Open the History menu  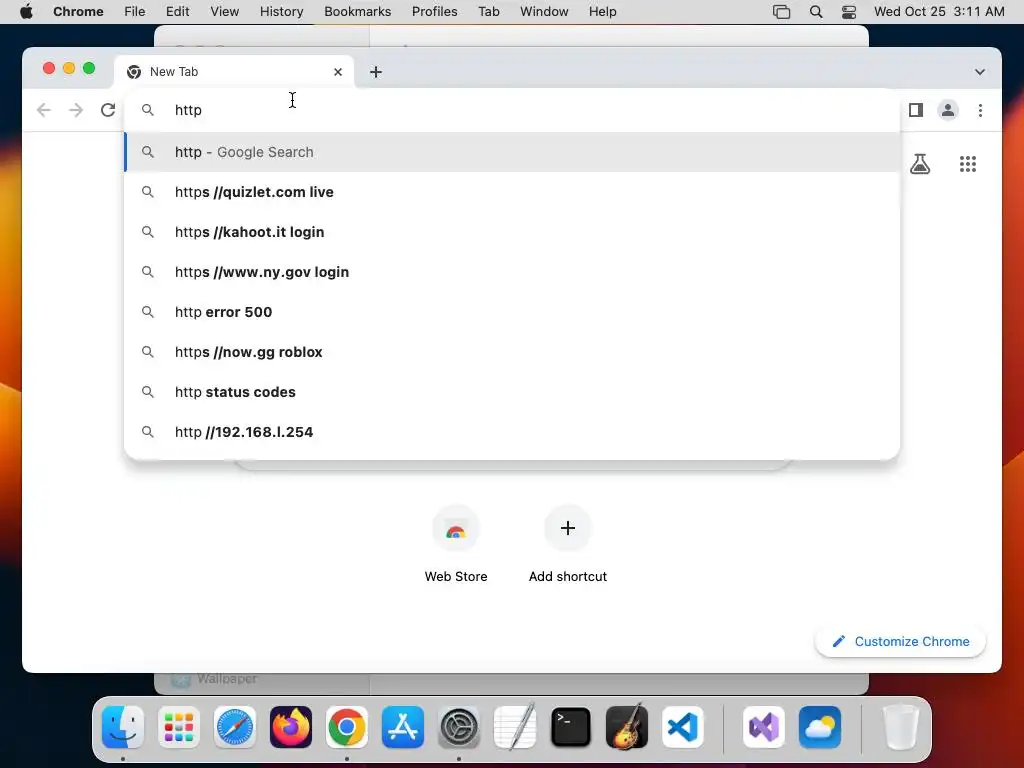281,12
